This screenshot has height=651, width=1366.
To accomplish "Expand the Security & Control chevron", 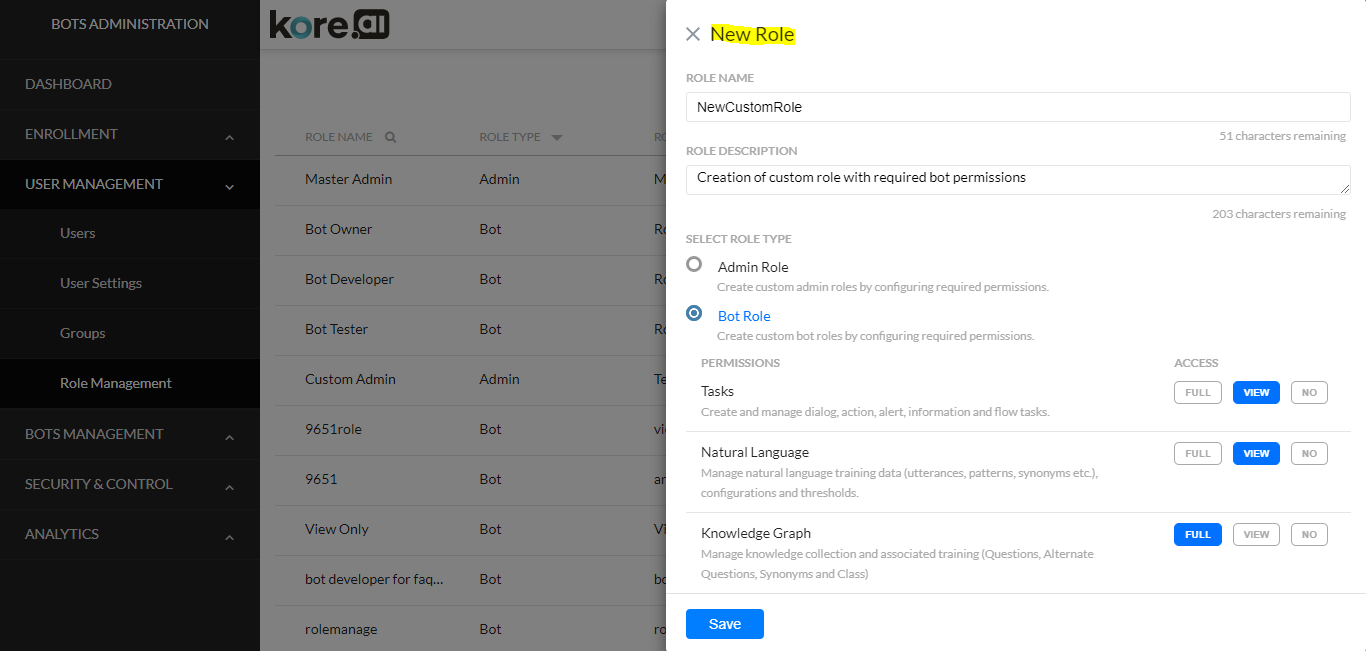I will tap(230, 487).
